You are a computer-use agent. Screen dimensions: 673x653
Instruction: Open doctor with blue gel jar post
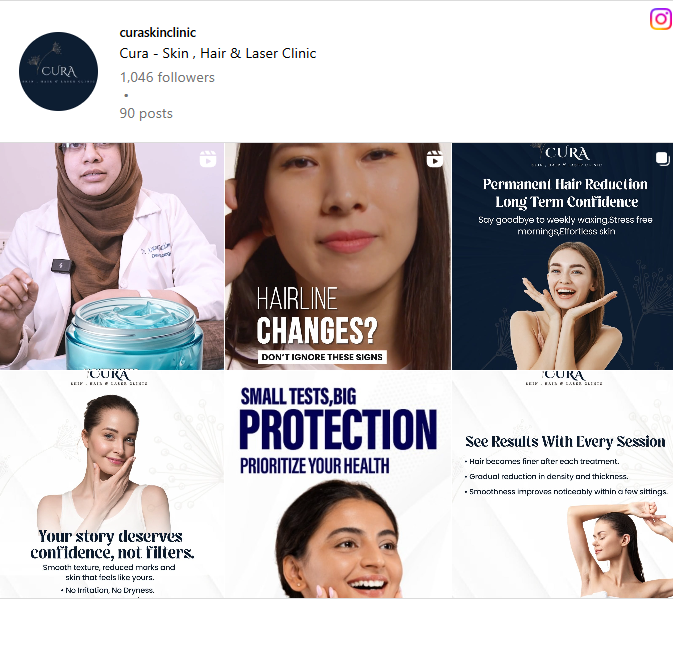click(x=112, y=256)
